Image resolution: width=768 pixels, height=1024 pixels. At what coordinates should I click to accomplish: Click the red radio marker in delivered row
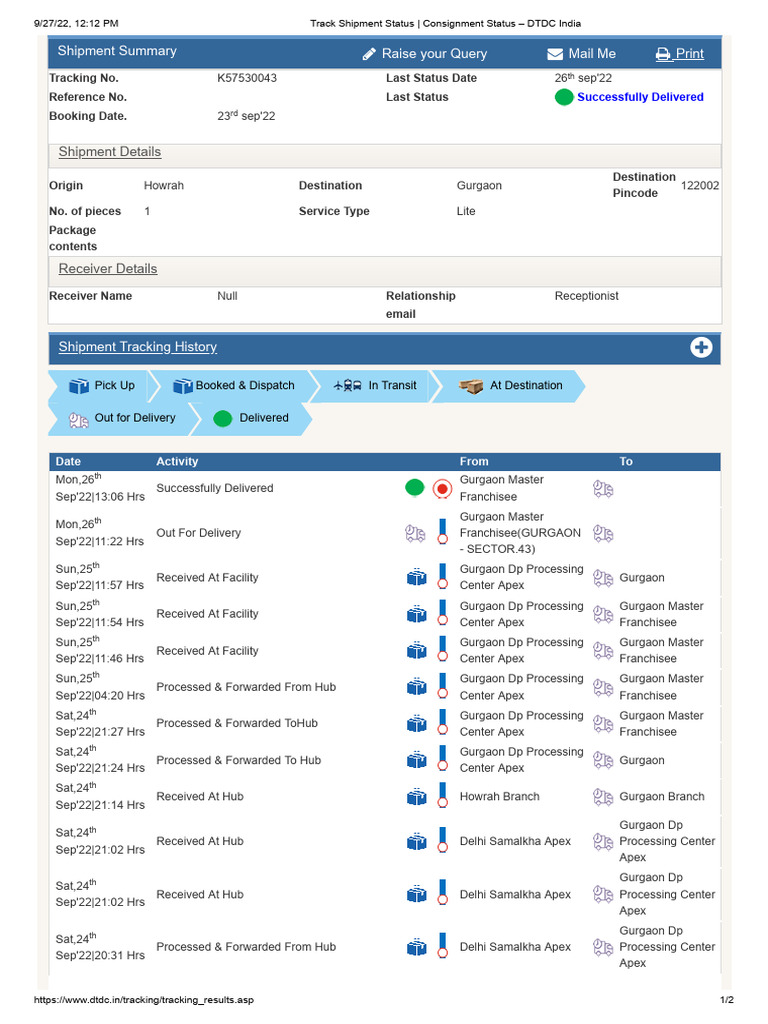[x=442, y=489]
